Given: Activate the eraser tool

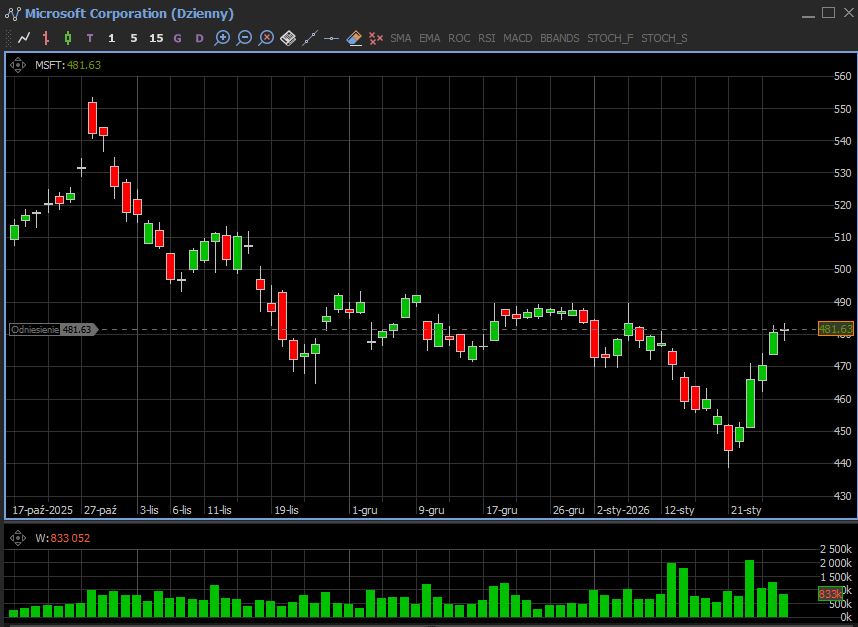Looking at the screenshot, I should pyautogui.click(x=354, y=38).
